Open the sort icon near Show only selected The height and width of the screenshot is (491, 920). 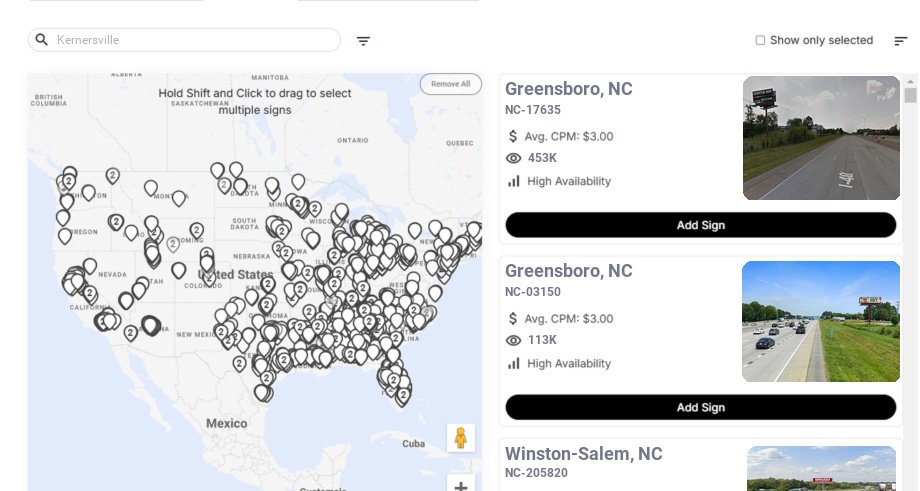click(900, 41)
